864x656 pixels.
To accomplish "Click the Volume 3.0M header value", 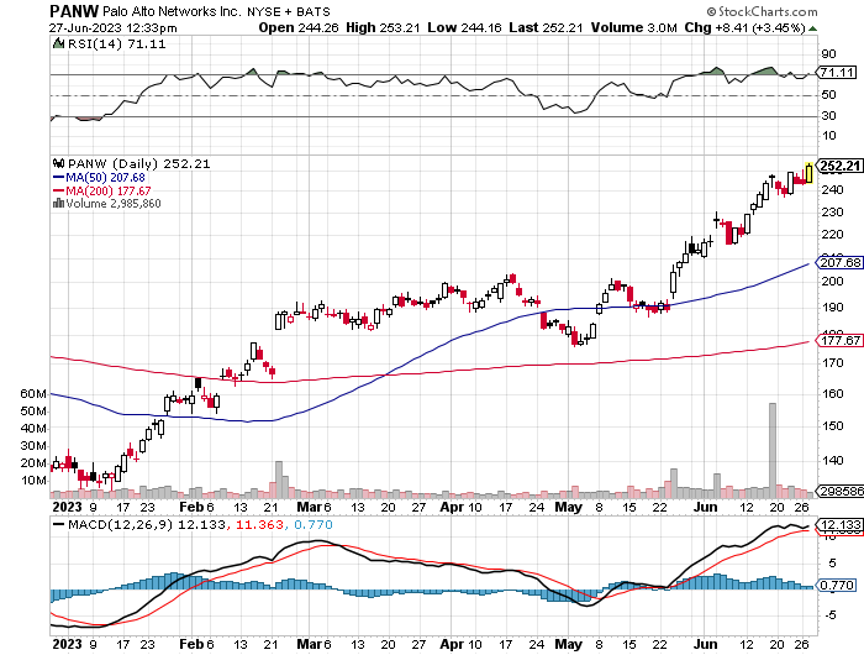I will pos(634,28).
